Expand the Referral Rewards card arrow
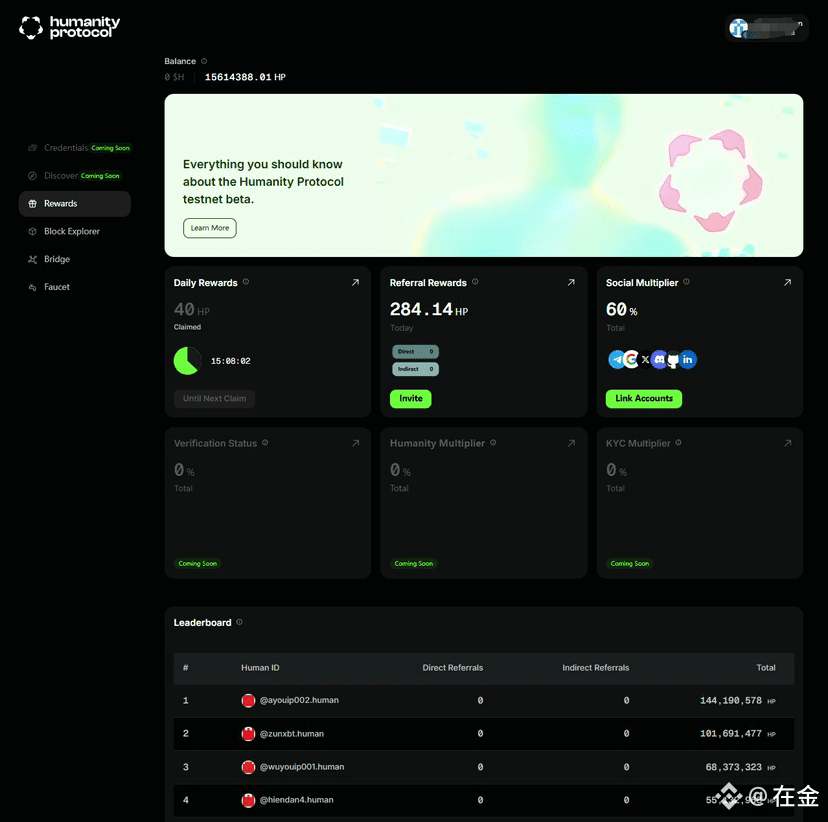The width and height of the screenshot is (828, 822). (x=571, y=282)
